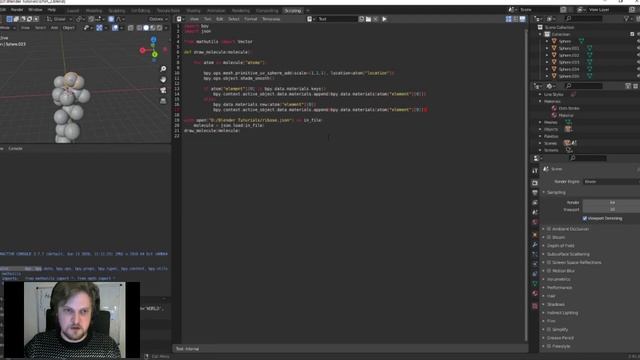Select Sphere.003 in the outliner
This screenshot has width=640, height=360.
[x=569, y=62]
